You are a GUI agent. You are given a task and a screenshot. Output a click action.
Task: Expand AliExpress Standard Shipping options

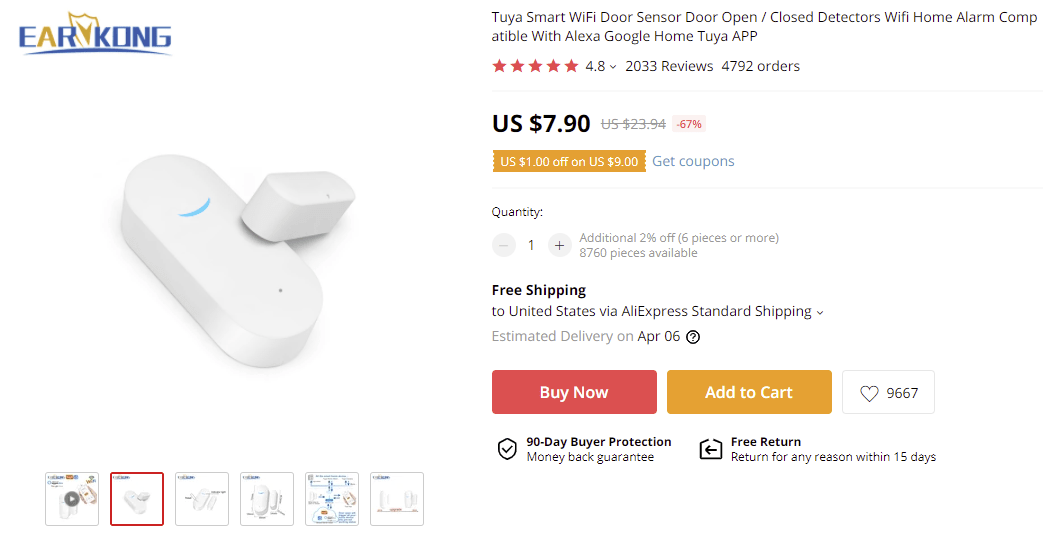(x=820, y=312)
